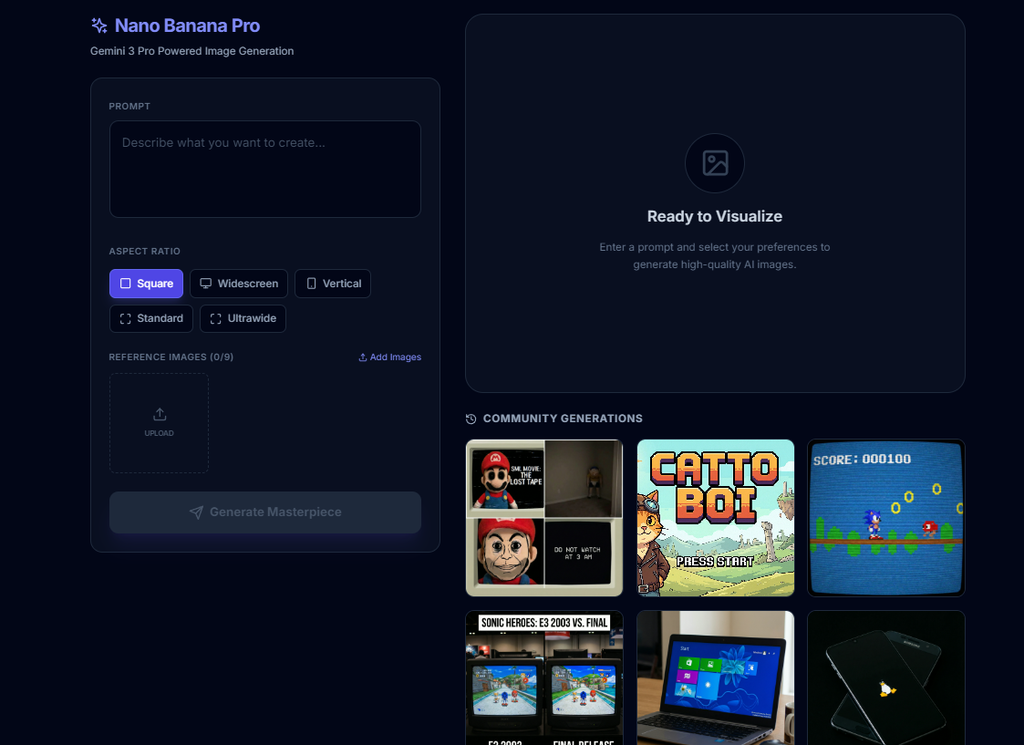Click the monitor icon on the Widescreen button

[x=206, y=283]
